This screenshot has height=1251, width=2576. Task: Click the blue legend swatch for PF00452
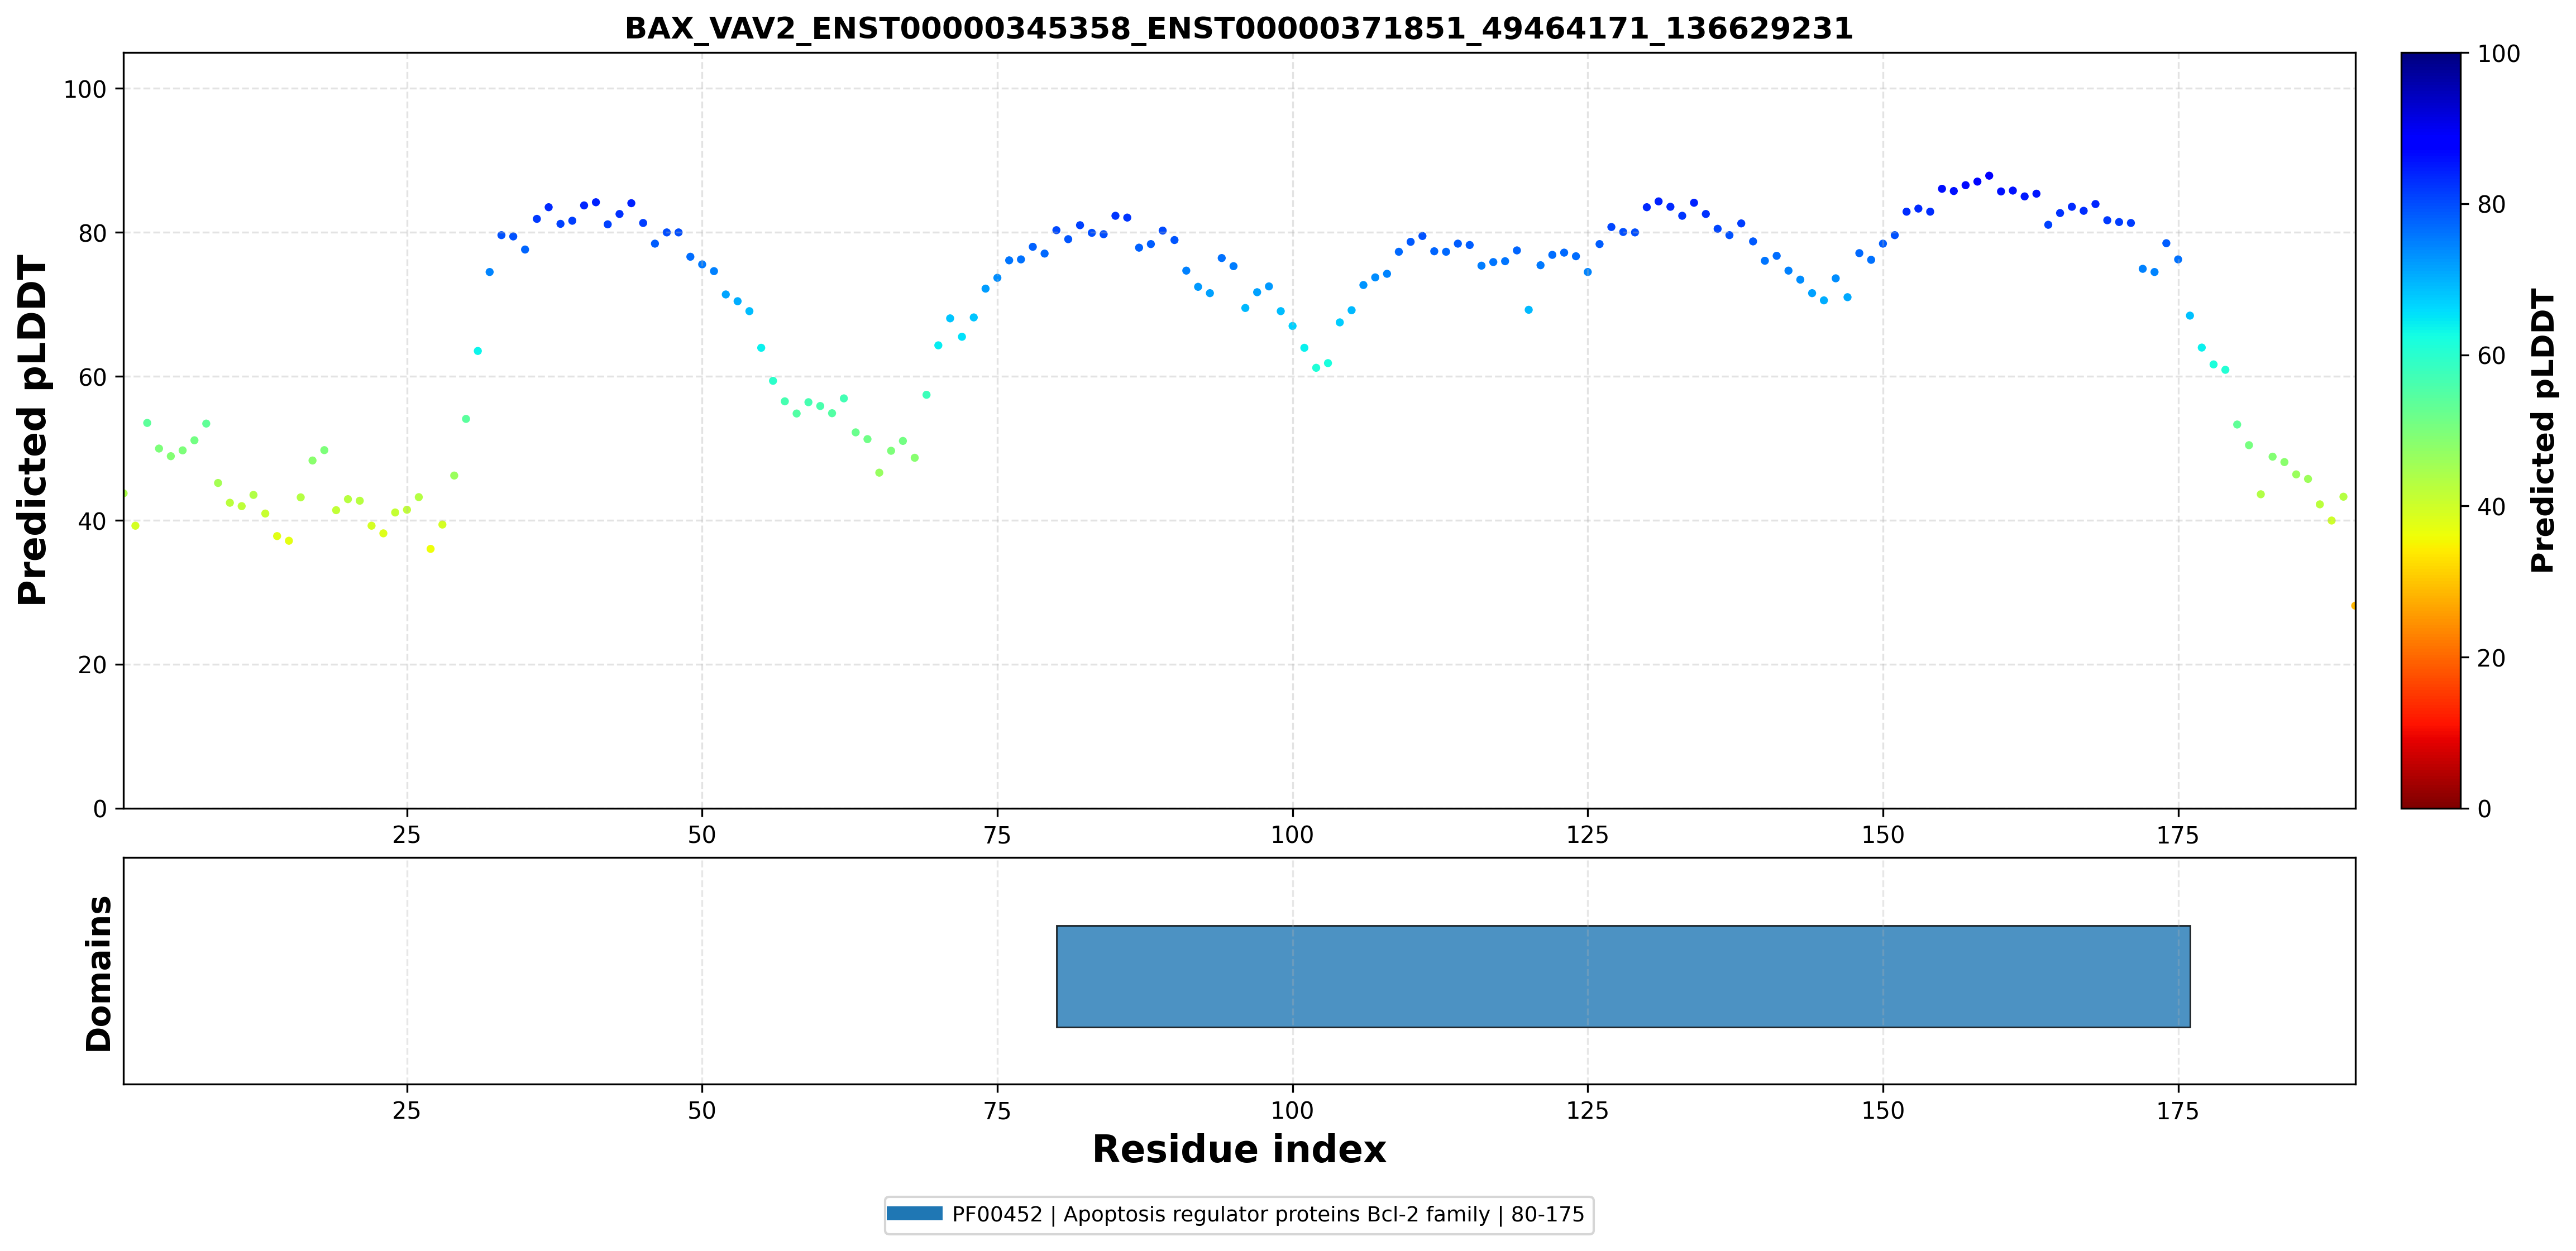click(914, 1214)
